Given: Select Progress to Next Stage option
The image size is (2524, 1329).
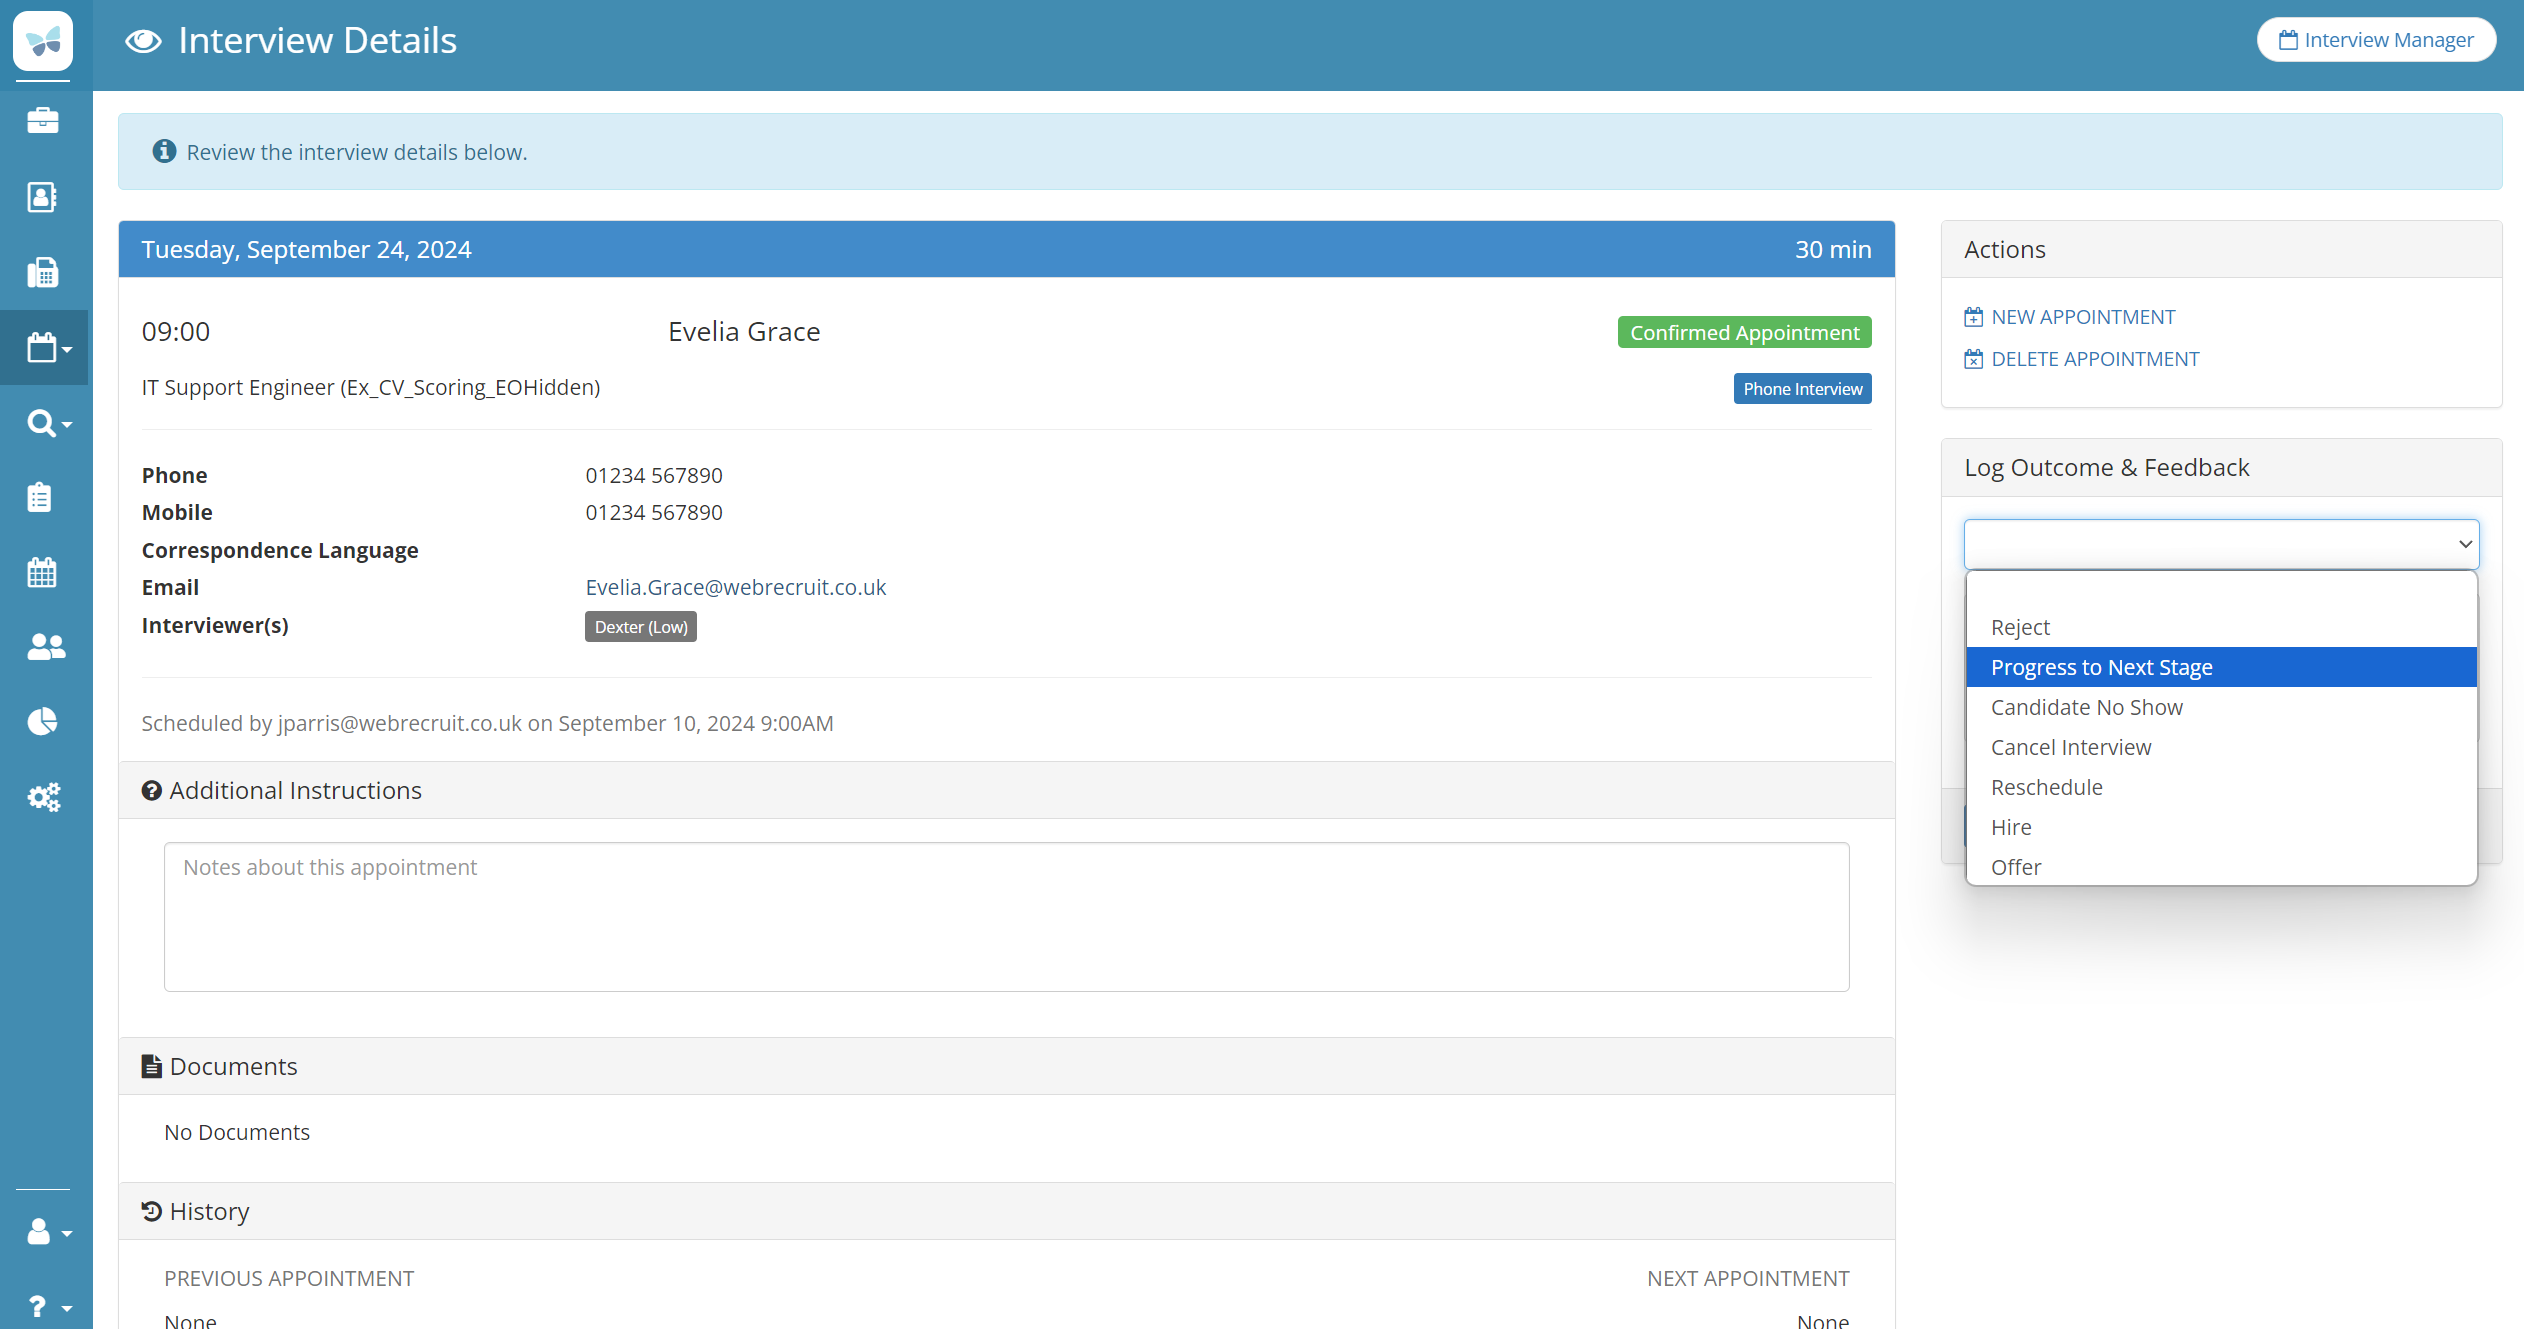Looking at the screenshot, I should 2101,667.
